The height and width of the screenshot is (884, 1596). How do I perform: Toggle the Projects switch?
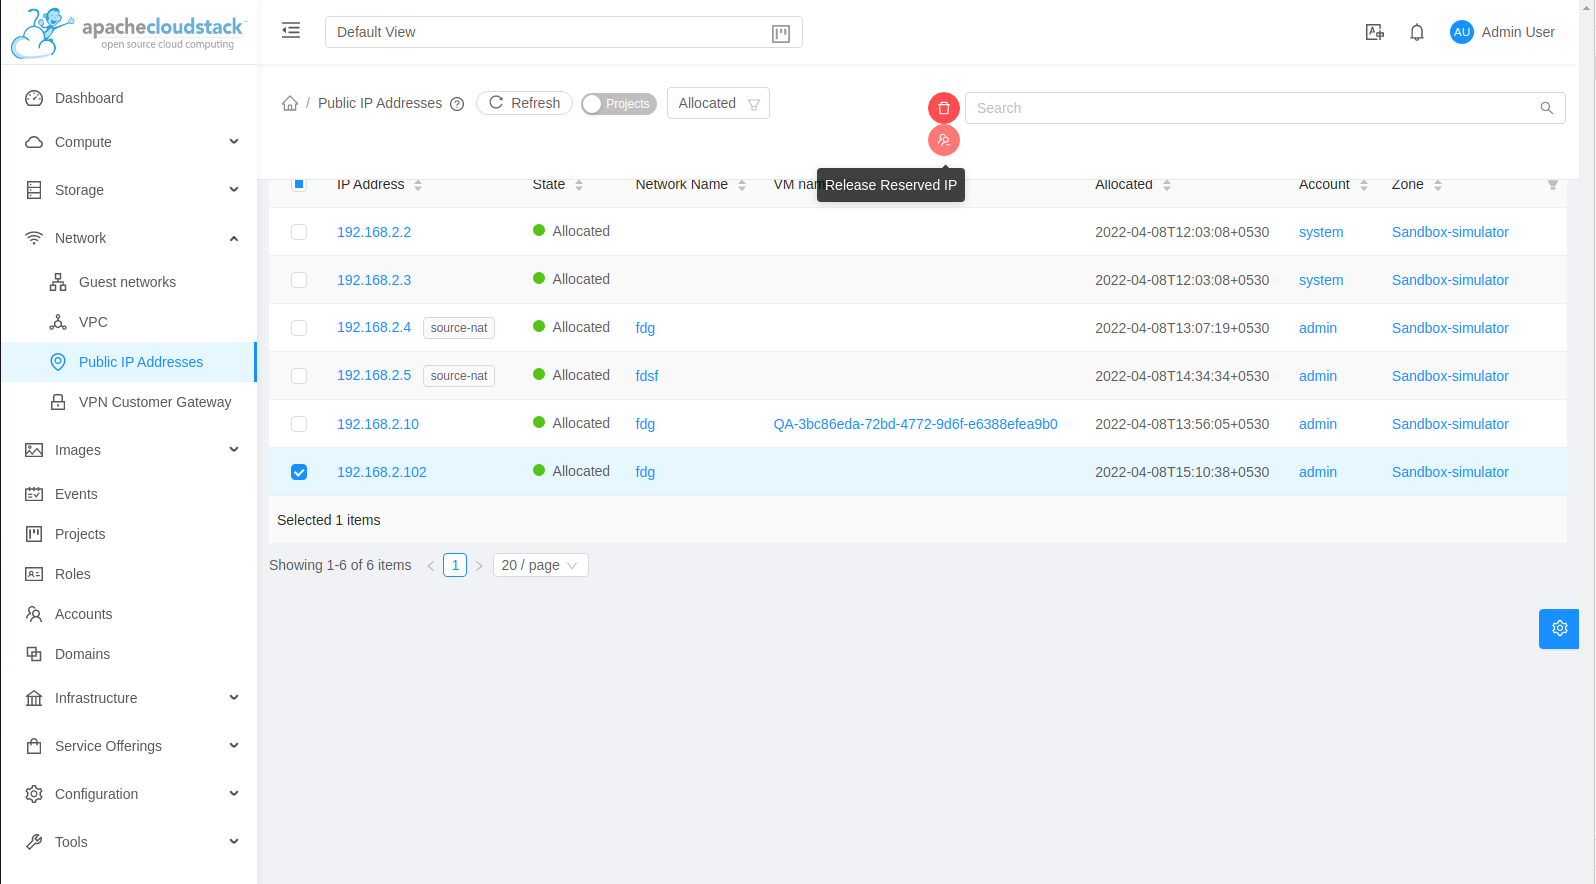618,104
